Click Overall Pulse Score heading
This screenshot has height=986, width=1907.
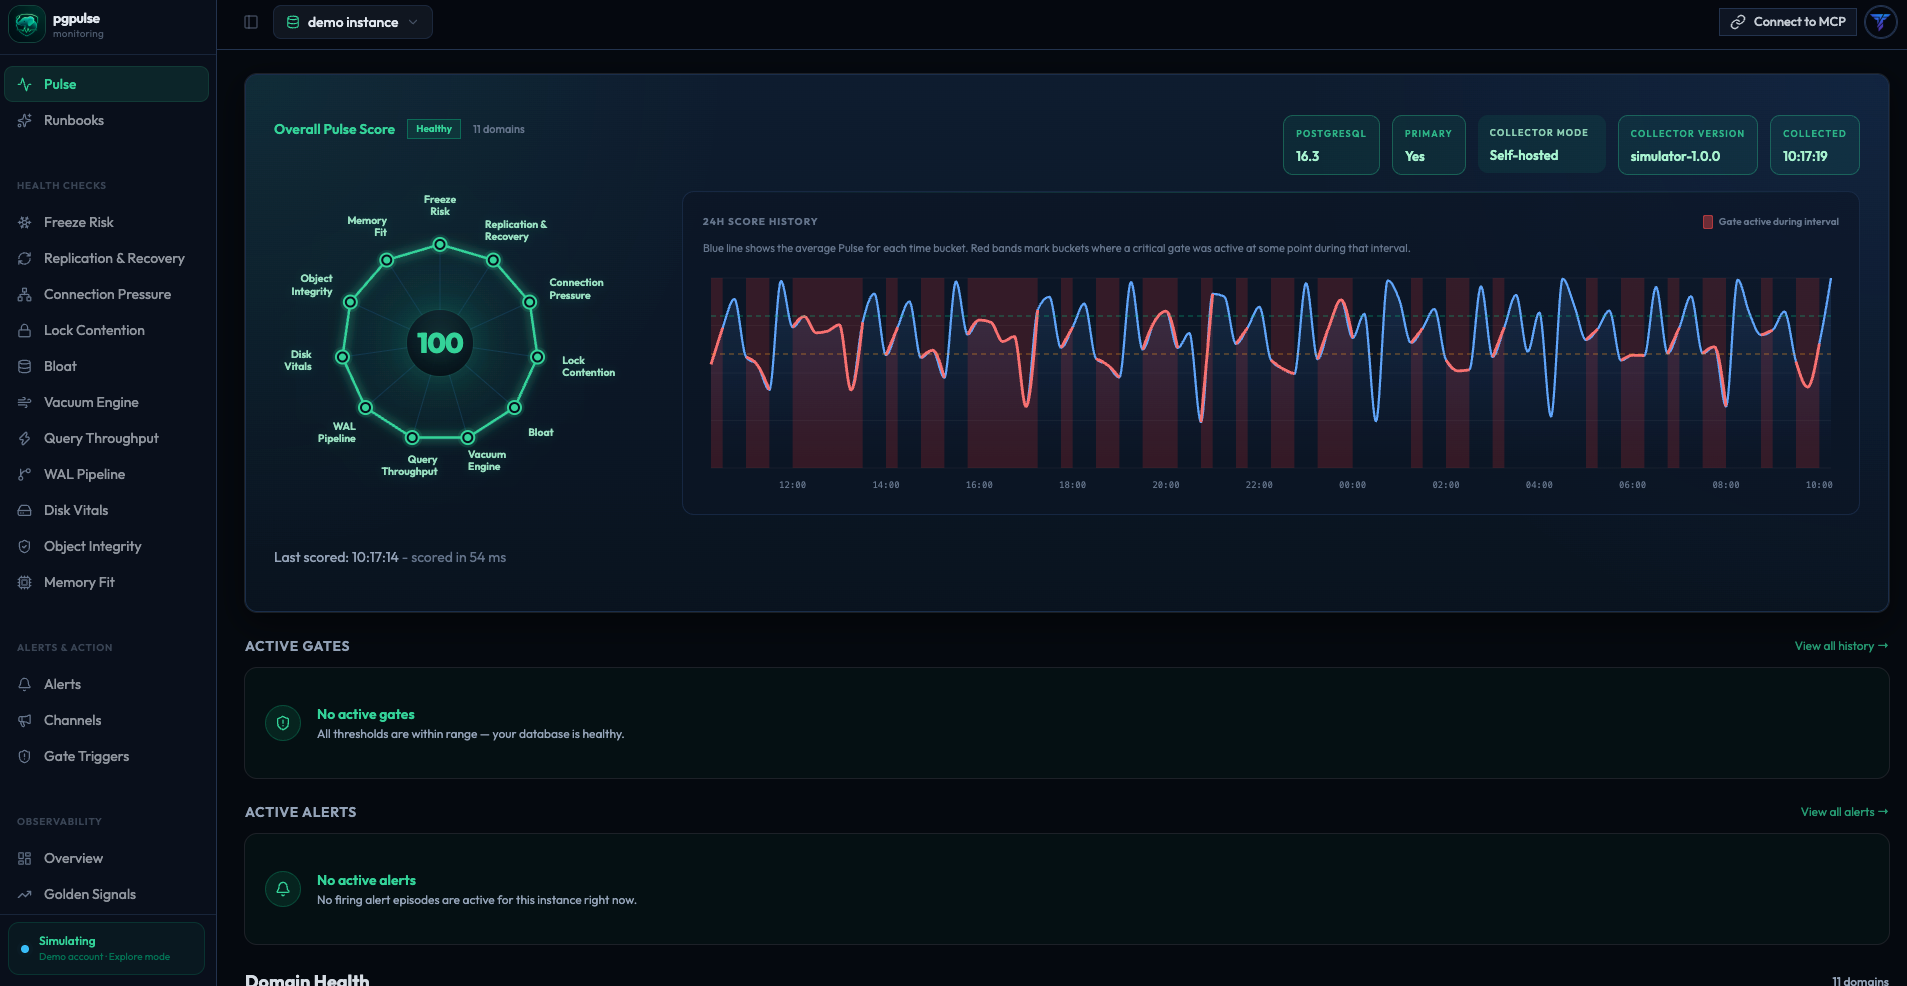point(334,129)
